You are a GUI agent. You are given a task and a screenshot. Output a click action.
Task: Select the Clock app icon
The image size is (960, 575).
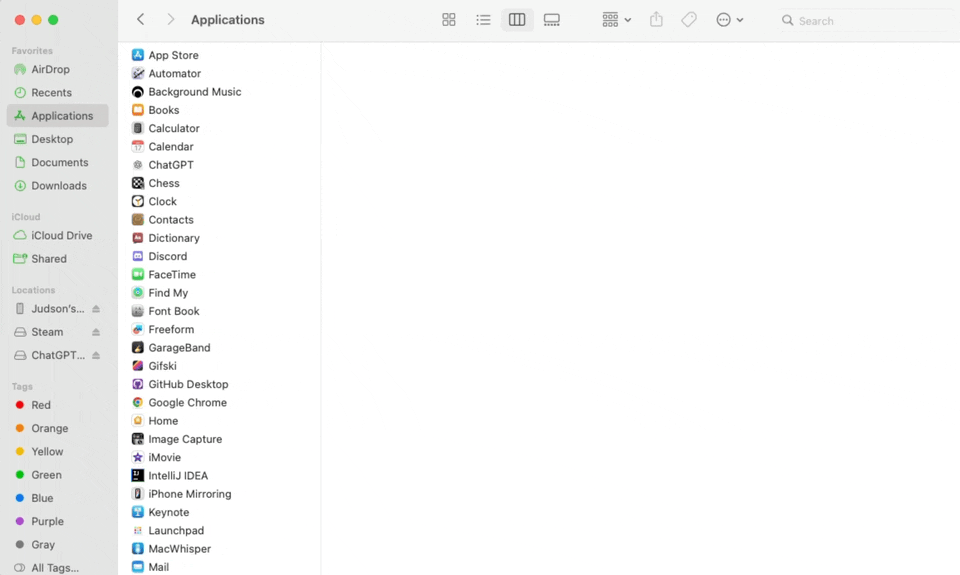click(138, 201)
